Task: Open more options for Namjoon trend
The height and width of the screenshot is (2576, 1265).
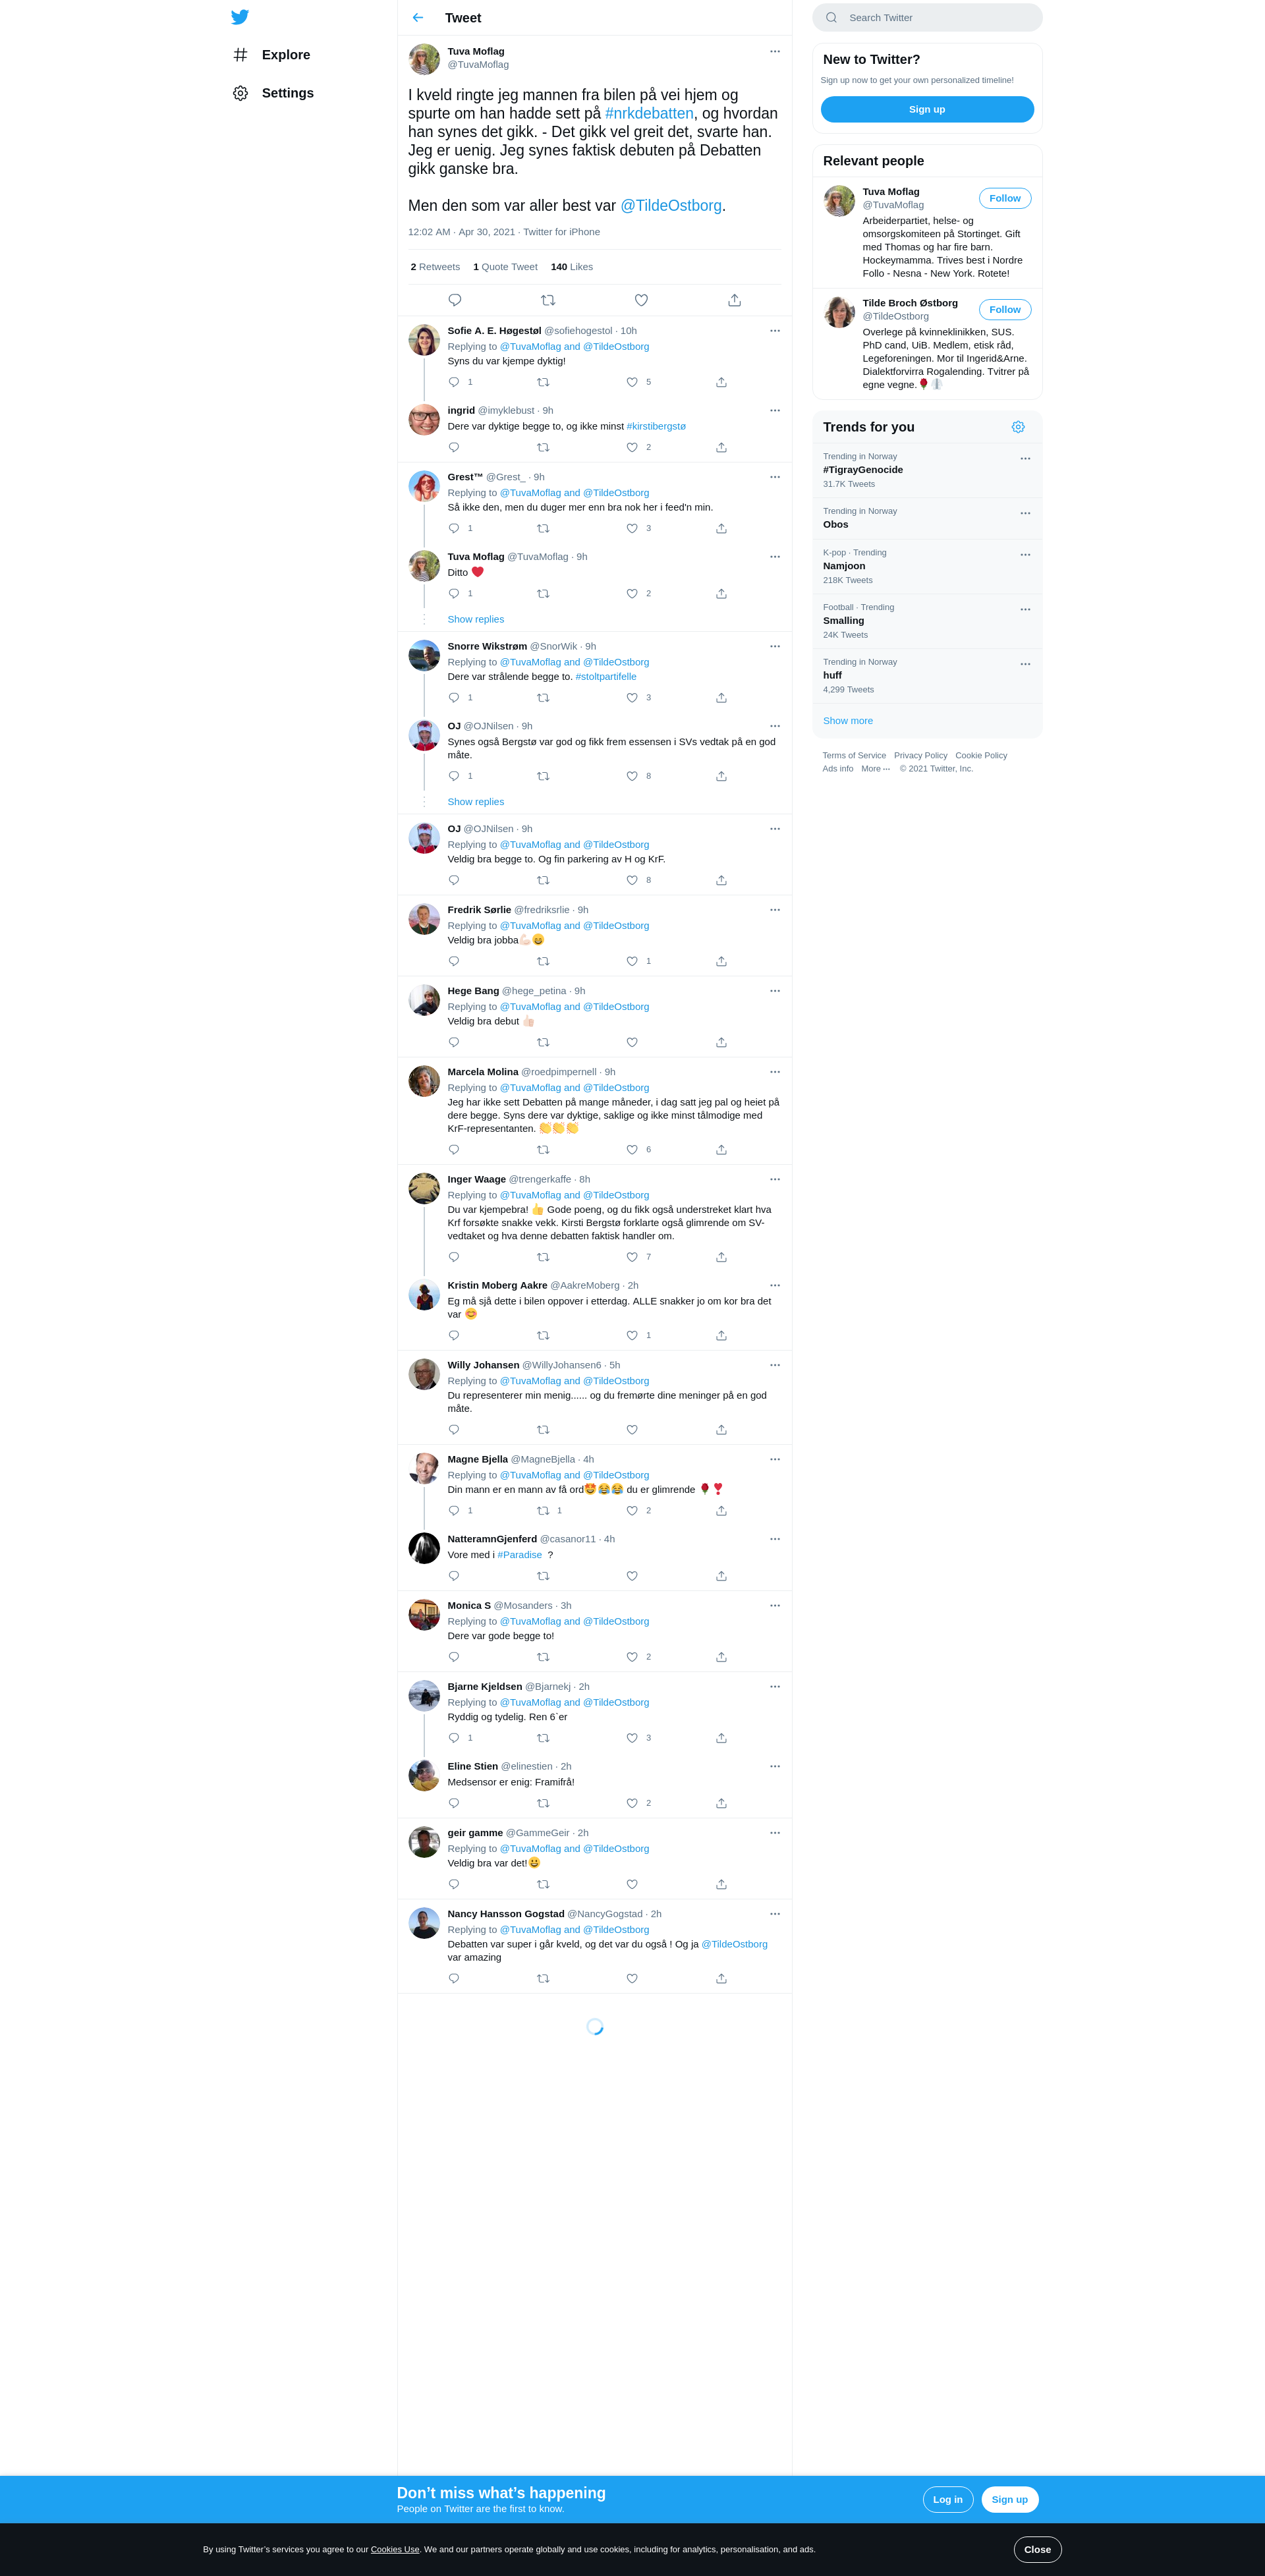Action: pos(1025,555)
